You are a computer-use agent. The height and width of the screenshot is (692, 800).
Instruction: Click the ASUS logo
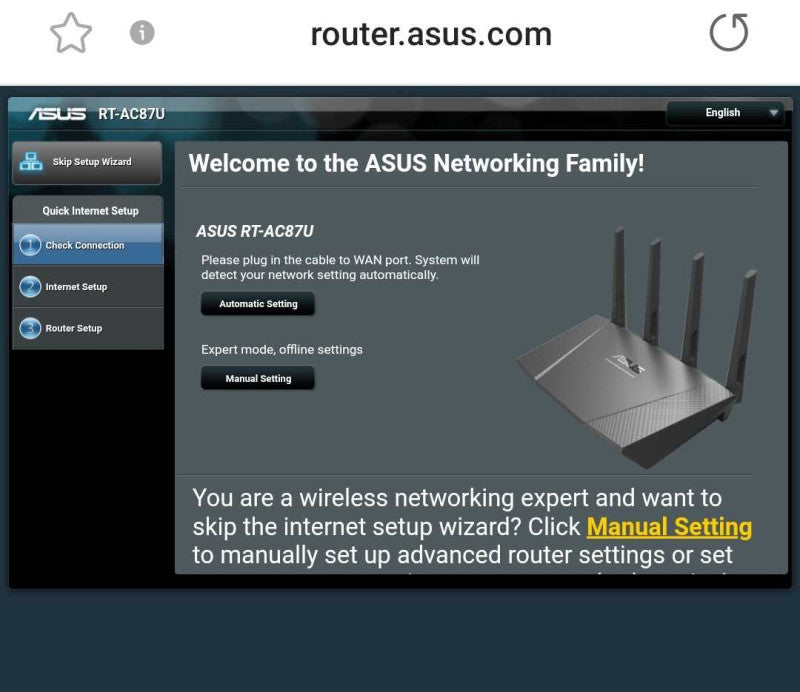[x=57, y=113]
